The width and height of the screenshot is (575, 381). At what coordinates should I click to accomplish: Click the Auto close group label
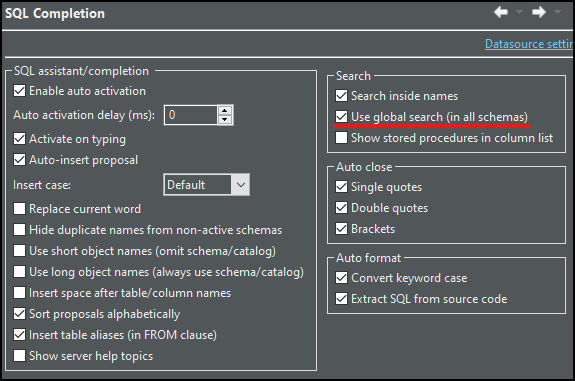364,167
